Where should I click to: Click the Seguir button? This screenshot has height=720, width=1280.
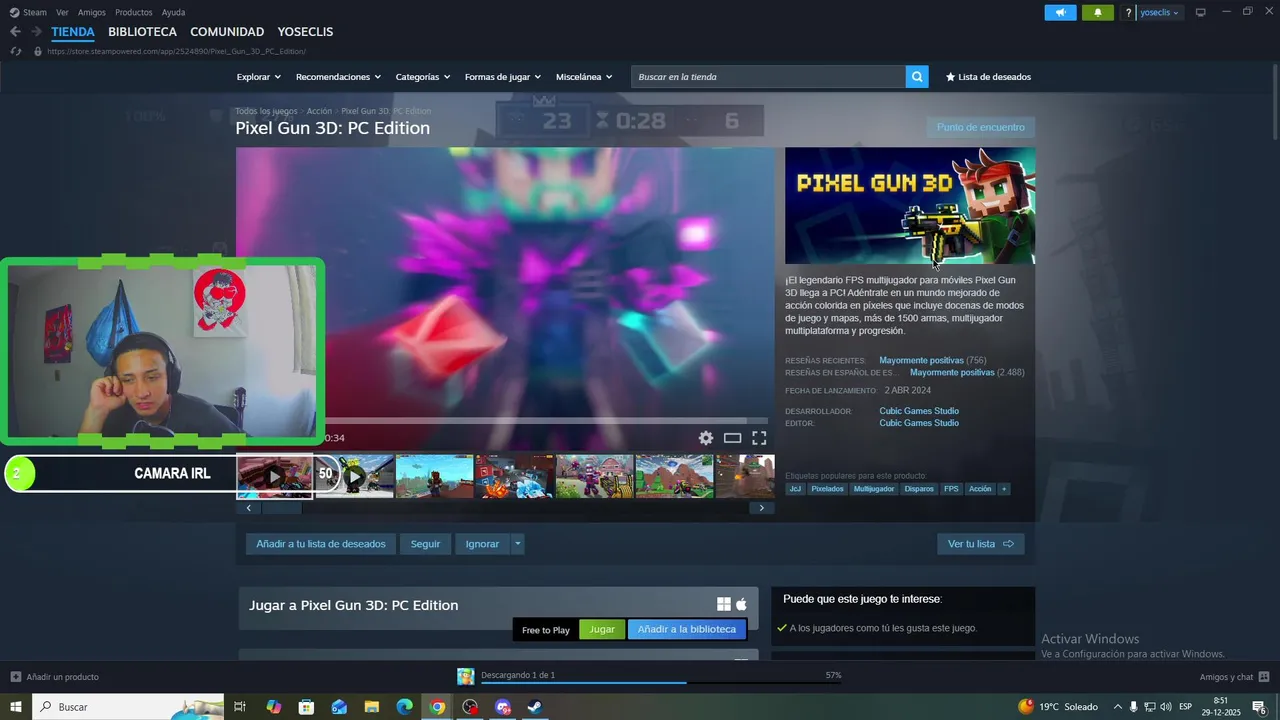(425, 544)
